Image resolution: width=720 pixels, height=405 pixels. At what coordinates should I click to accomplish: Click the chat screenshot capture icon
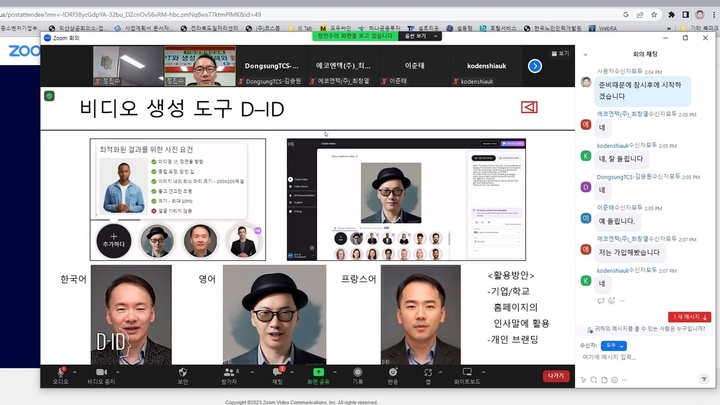594,380
